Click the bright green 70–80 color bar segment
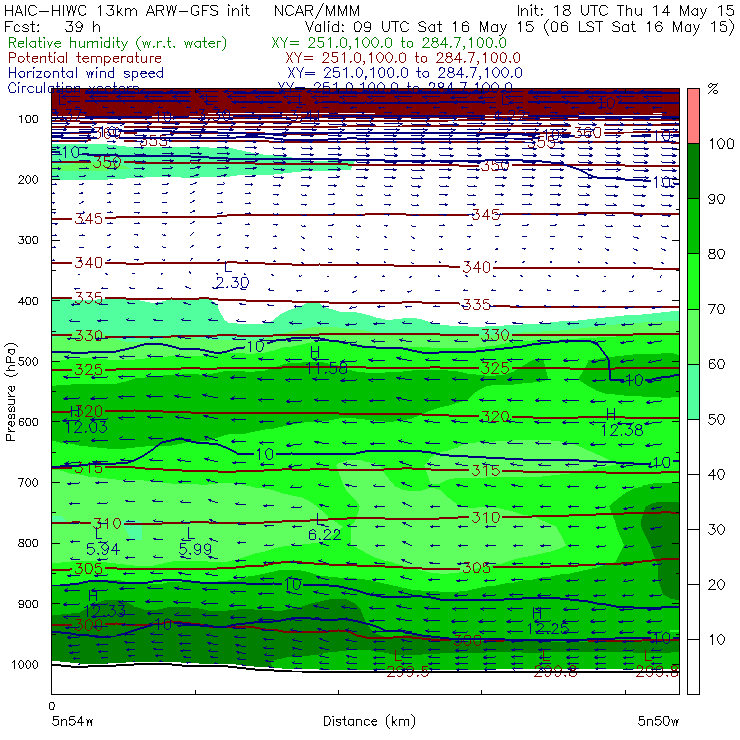 coord(693,281)
